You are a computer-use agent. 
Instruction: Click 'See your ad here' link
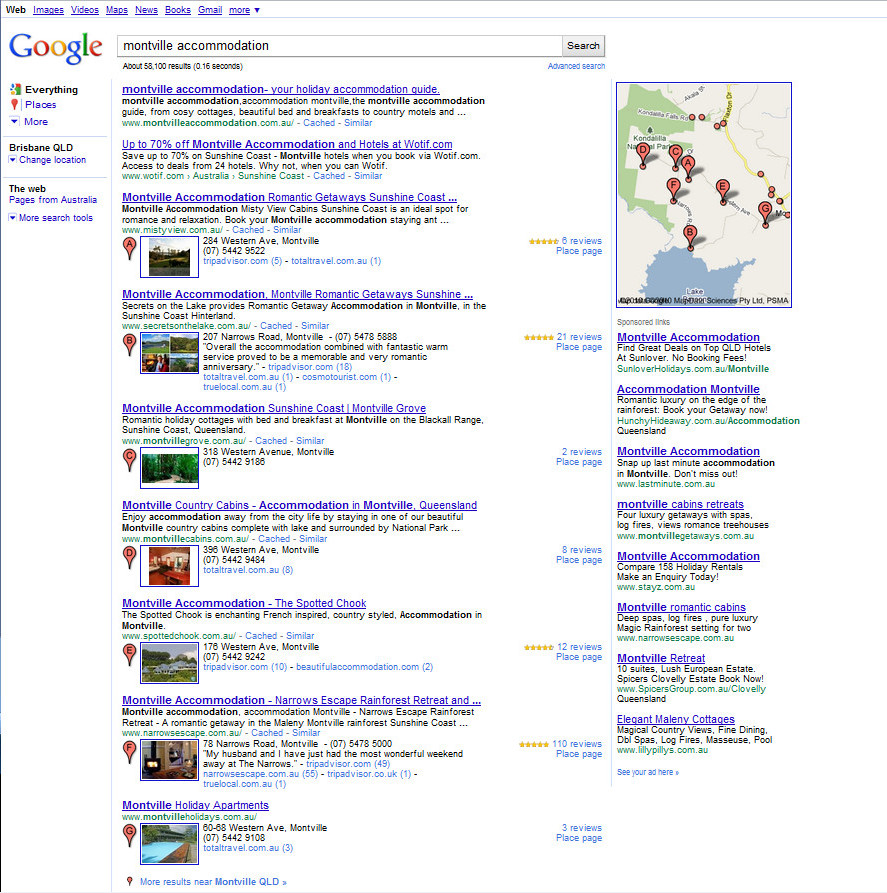pos(648,772)
